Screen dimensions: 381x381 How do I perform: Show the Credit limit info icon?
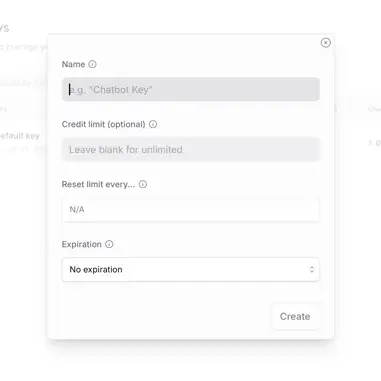[x=153, y=124]
